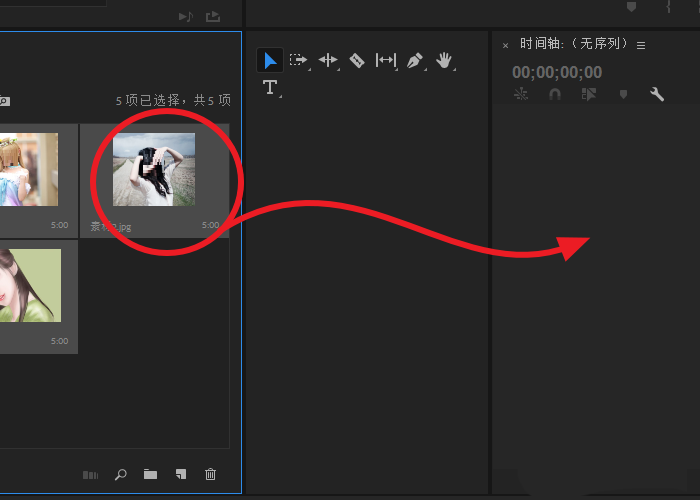Delete selected items with trash icon
The width and height of the screenshot is (700, 500).
click(210, 474)
